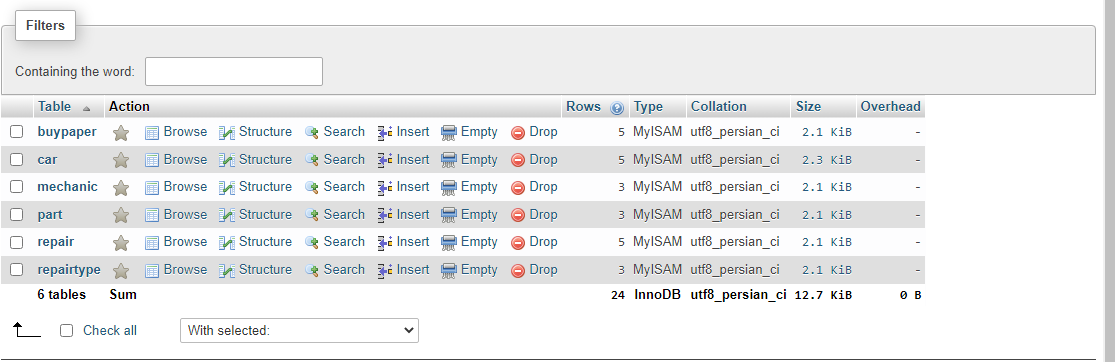Click the buypaper size 2.1 KiB value

(x=827, y=132)
